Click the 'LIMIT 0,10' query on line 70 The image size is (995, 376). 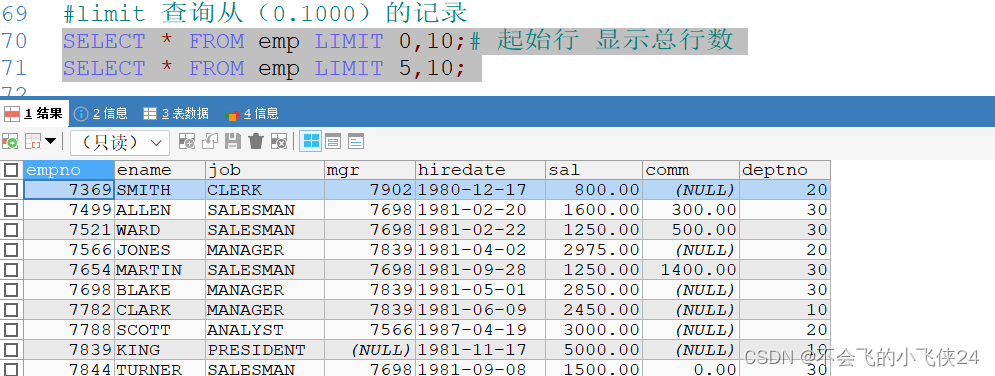pyautogui.click(x=265, y=42)
